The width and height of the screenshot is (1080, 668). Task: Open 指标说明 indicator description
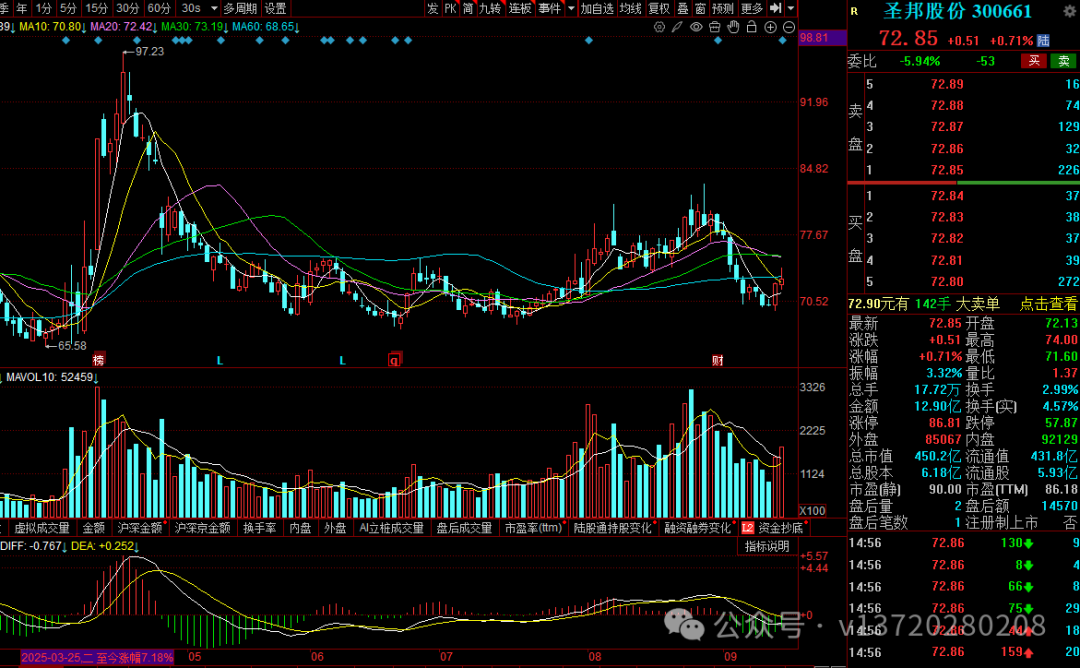767,547
